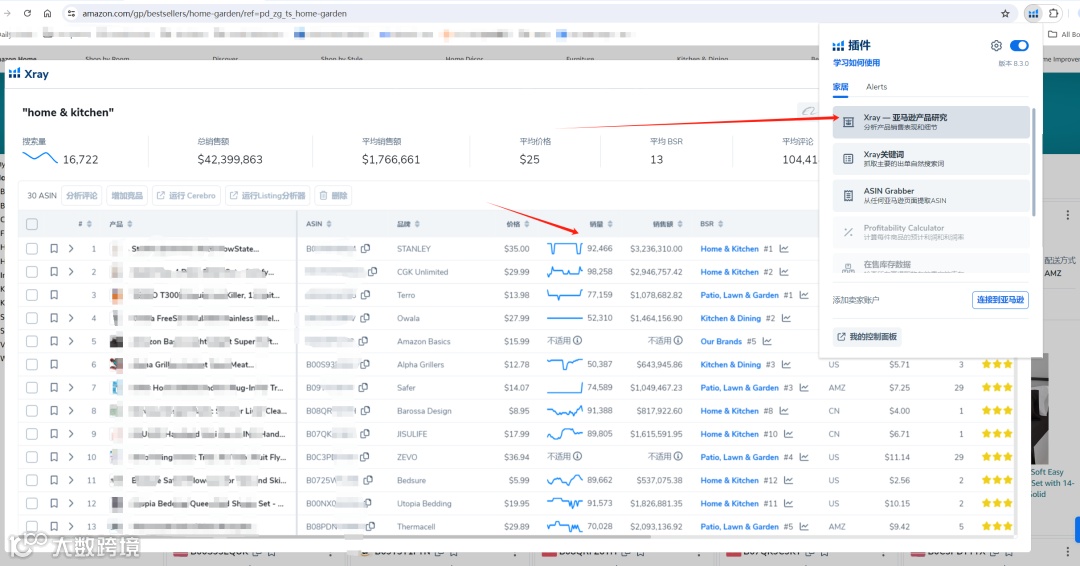The width and height of the screenshot is (1080, 566).
Task: Launch Xray — 亚马逊产品研究 tool
Action: click(931, 122)
